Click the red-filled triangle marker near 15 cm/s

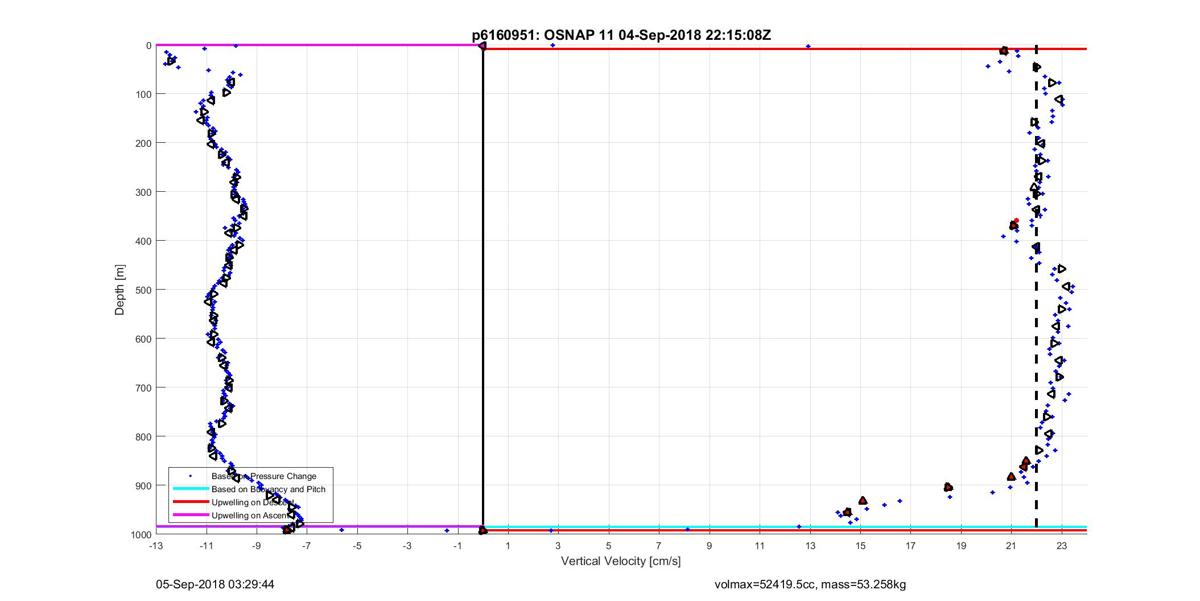[863, 500]
